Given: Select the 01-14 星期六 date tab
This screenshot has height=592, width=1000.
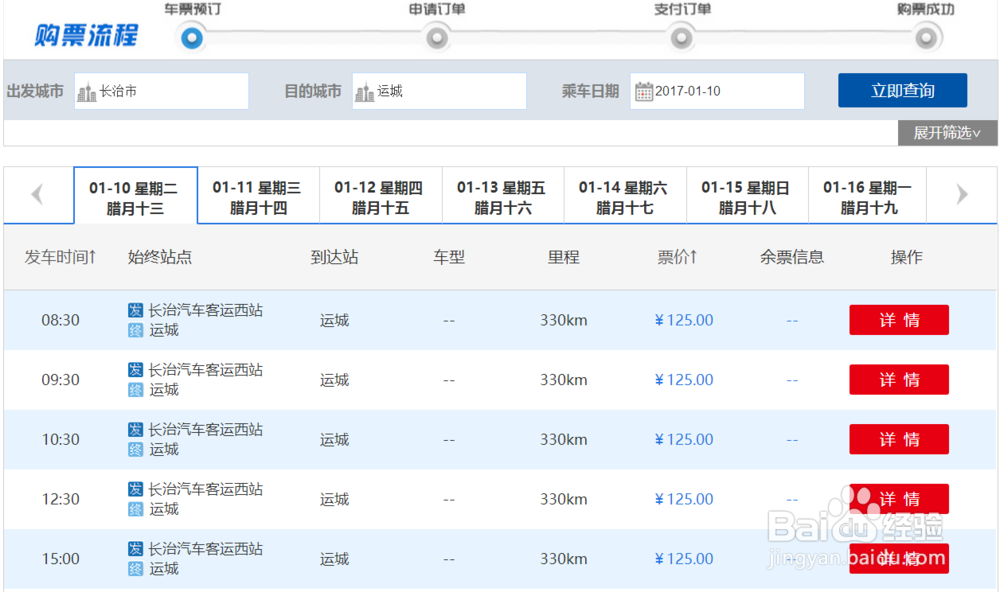Looking at the screenshot, I should coord(625,195).
